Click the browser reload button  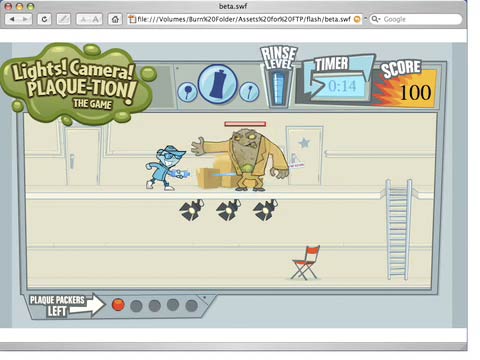[44, 19]
